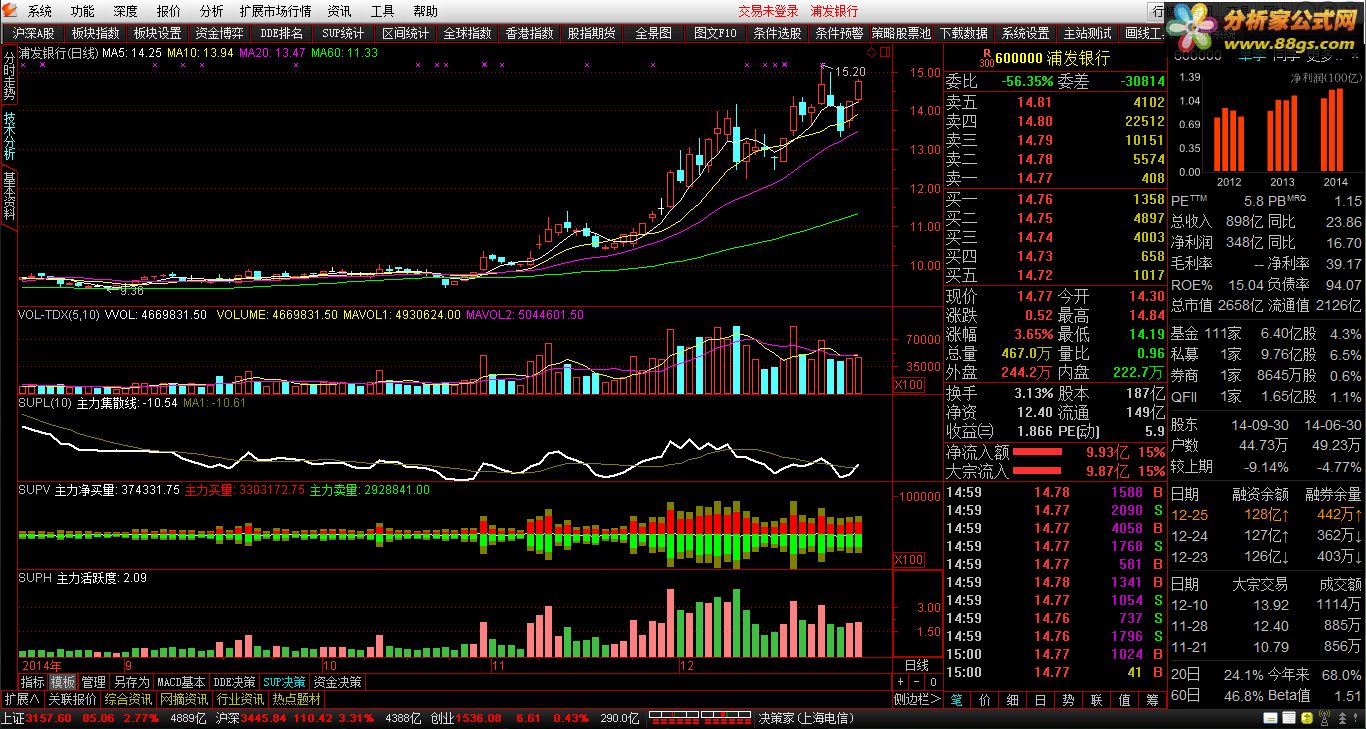Click the 管理 tab below chart
Image resolution: width=1366 pixels, height=729 pixels.
(x=93, y=682)
